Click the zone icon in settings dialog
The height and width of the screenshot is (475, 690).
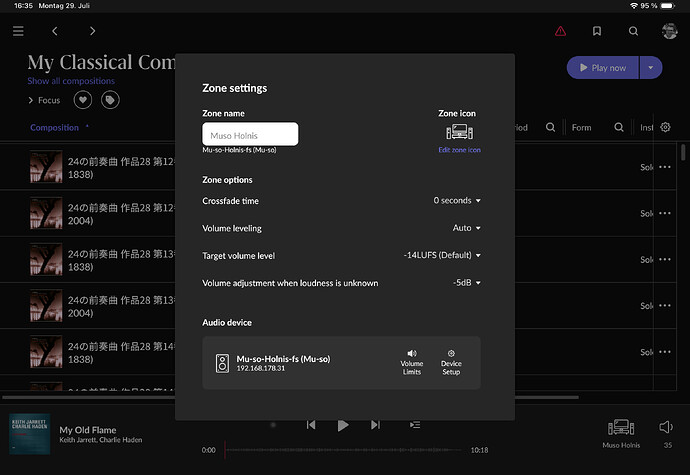pyautogui.click(x=459, y=132)
